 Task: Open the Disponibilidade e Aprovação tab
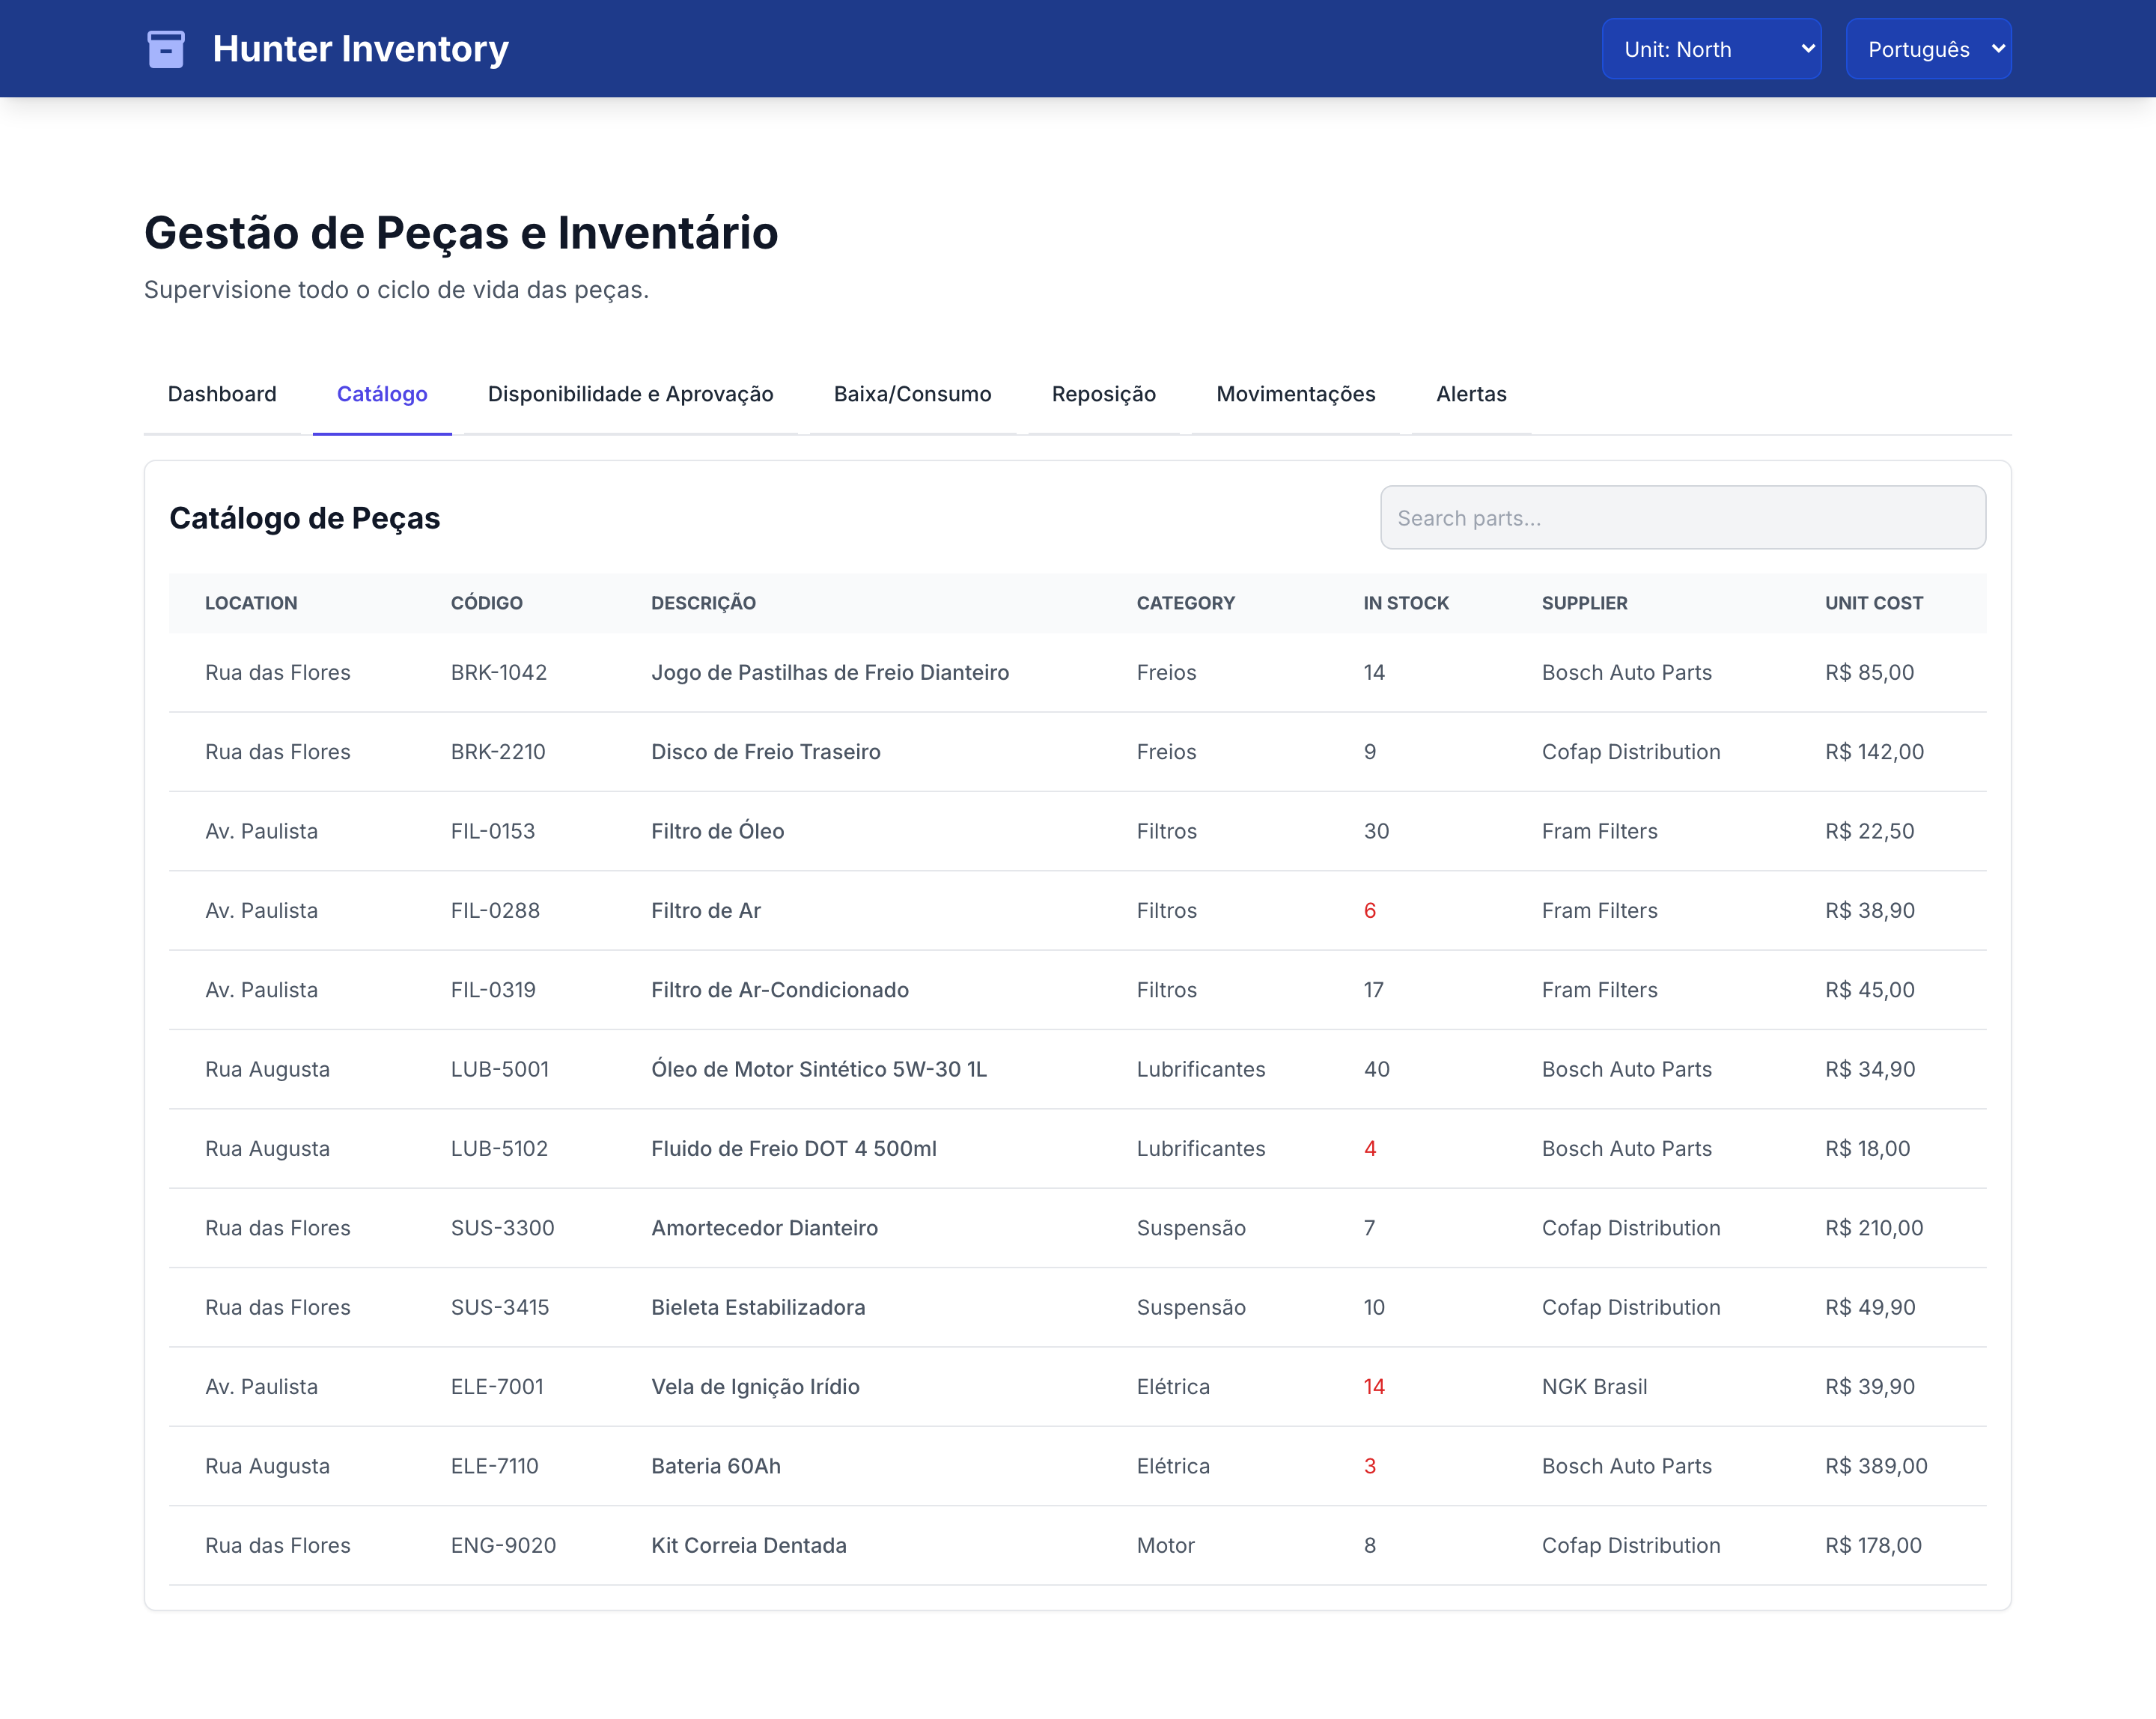(630, 394)
